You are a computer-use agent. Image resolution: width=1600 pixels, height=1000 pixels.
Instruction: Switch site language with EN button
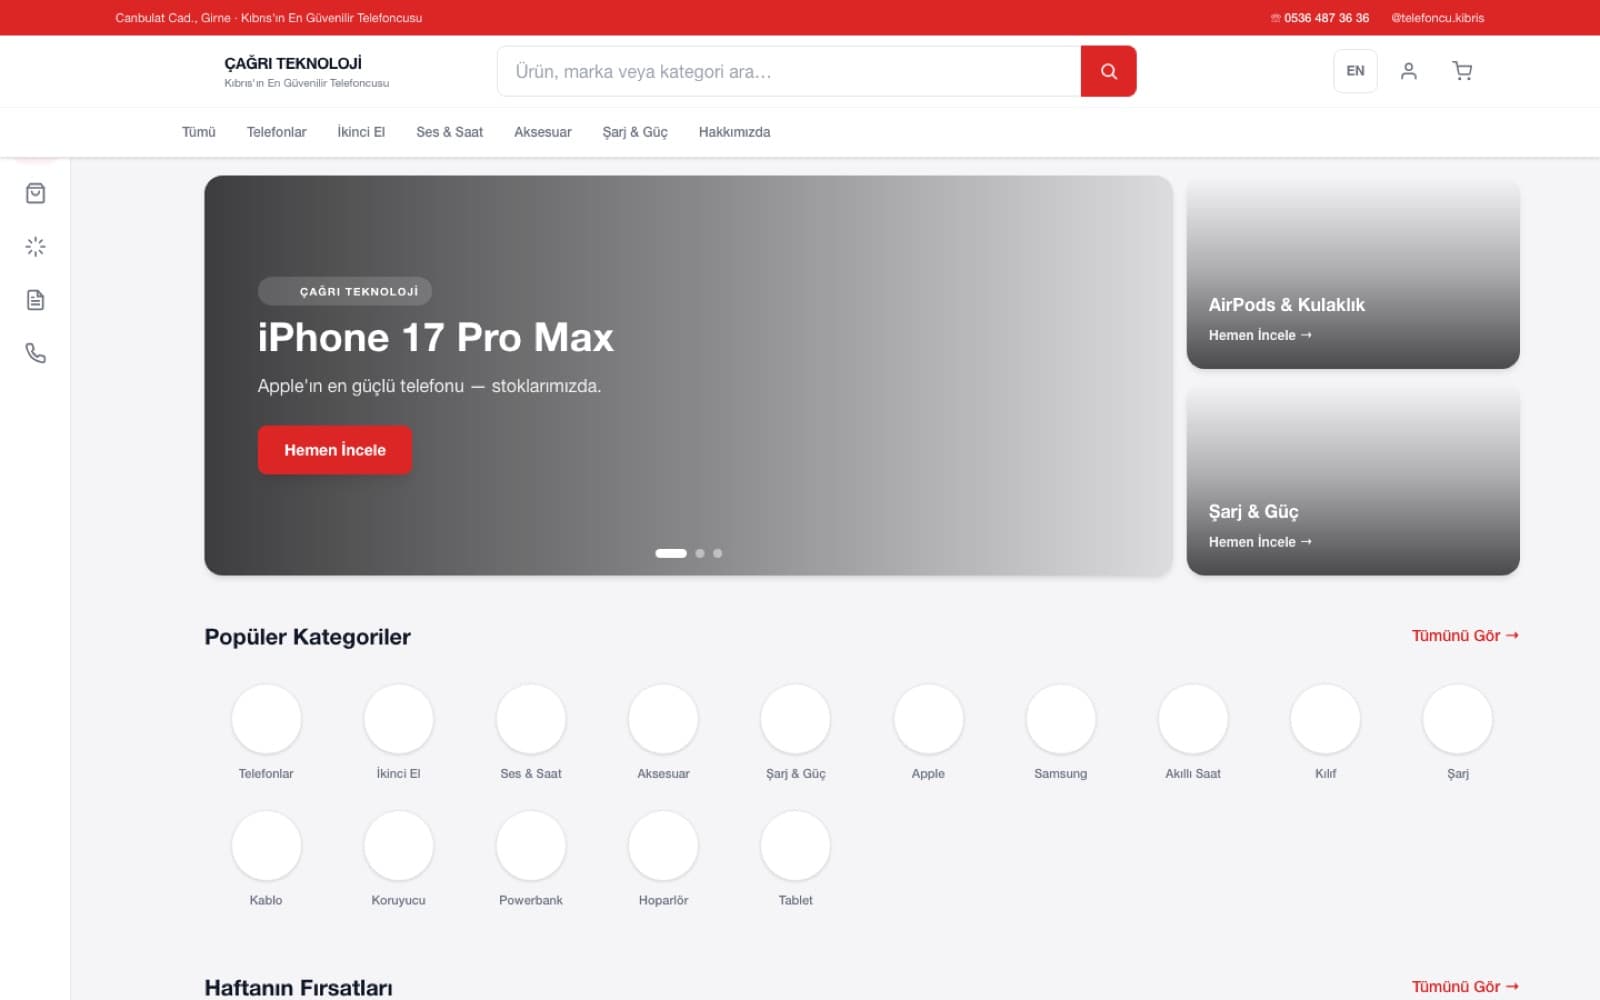pyautogui.click(x=1355, y=71)
